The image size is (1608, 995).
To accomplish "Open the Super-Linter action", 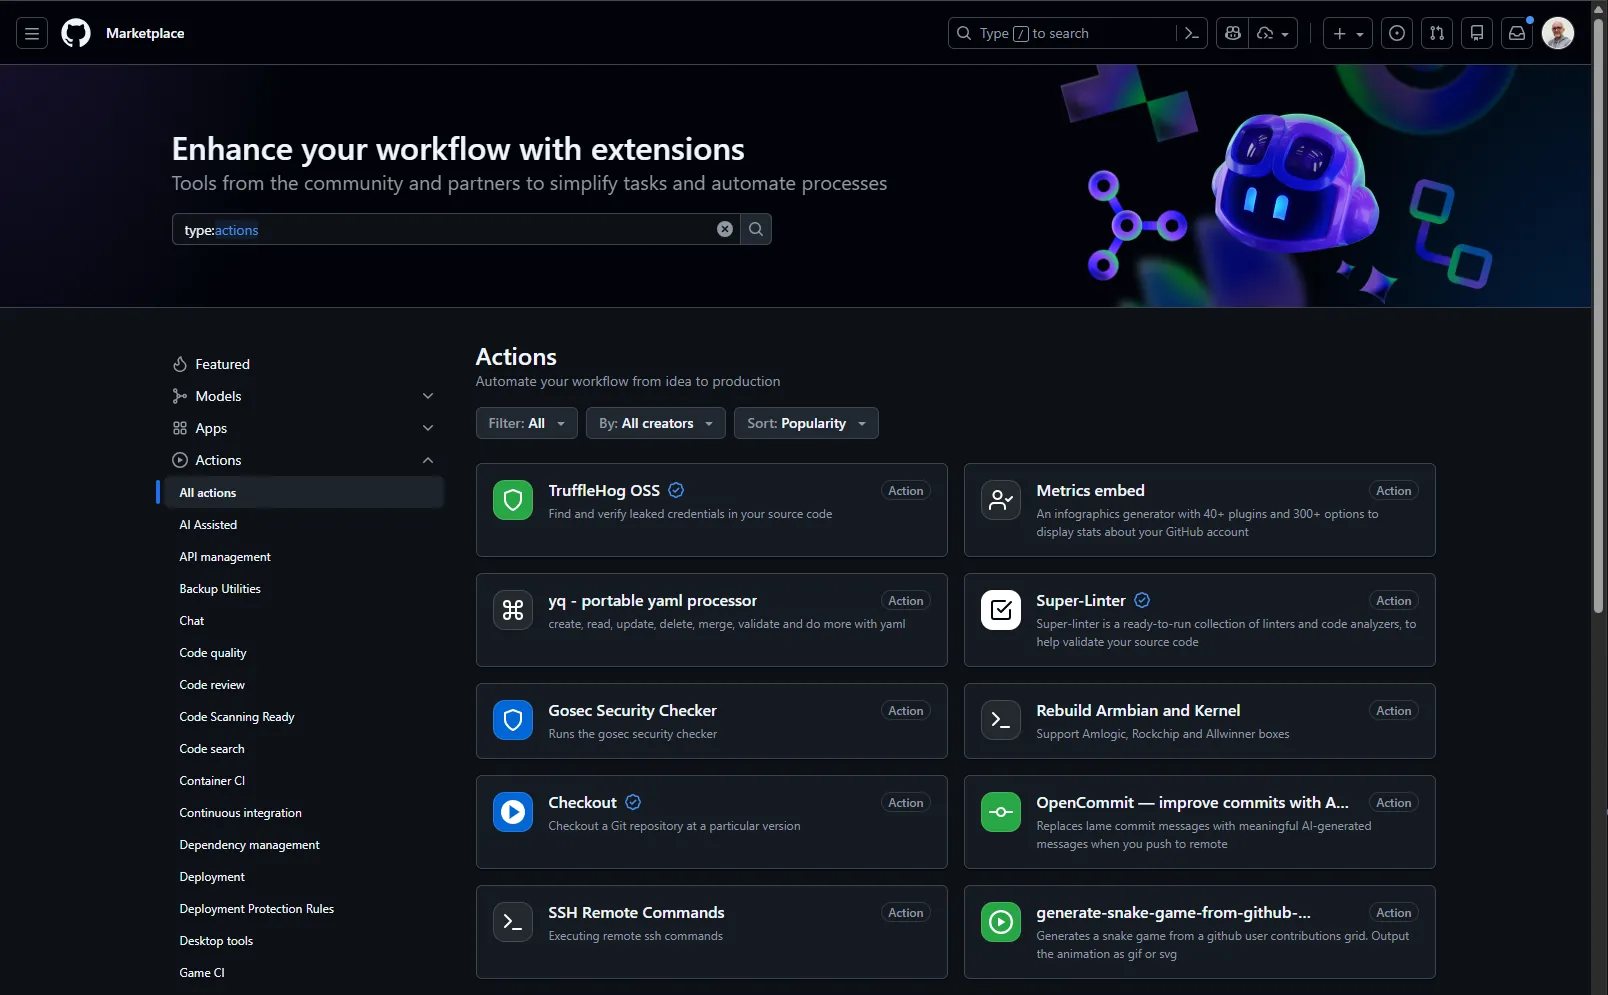I will [x=1080, y=600].
